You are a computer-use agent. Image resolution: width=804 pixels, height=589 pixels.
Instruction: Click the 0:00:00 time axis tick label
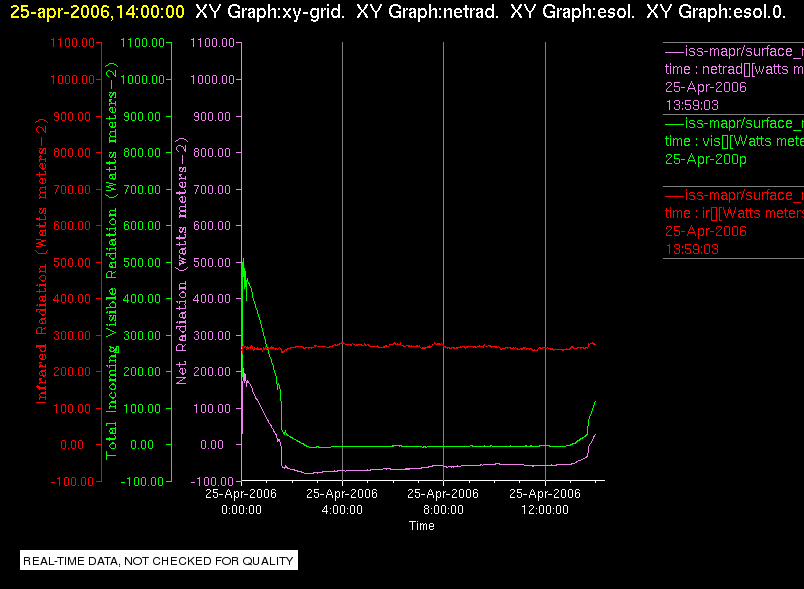point(241,501)
